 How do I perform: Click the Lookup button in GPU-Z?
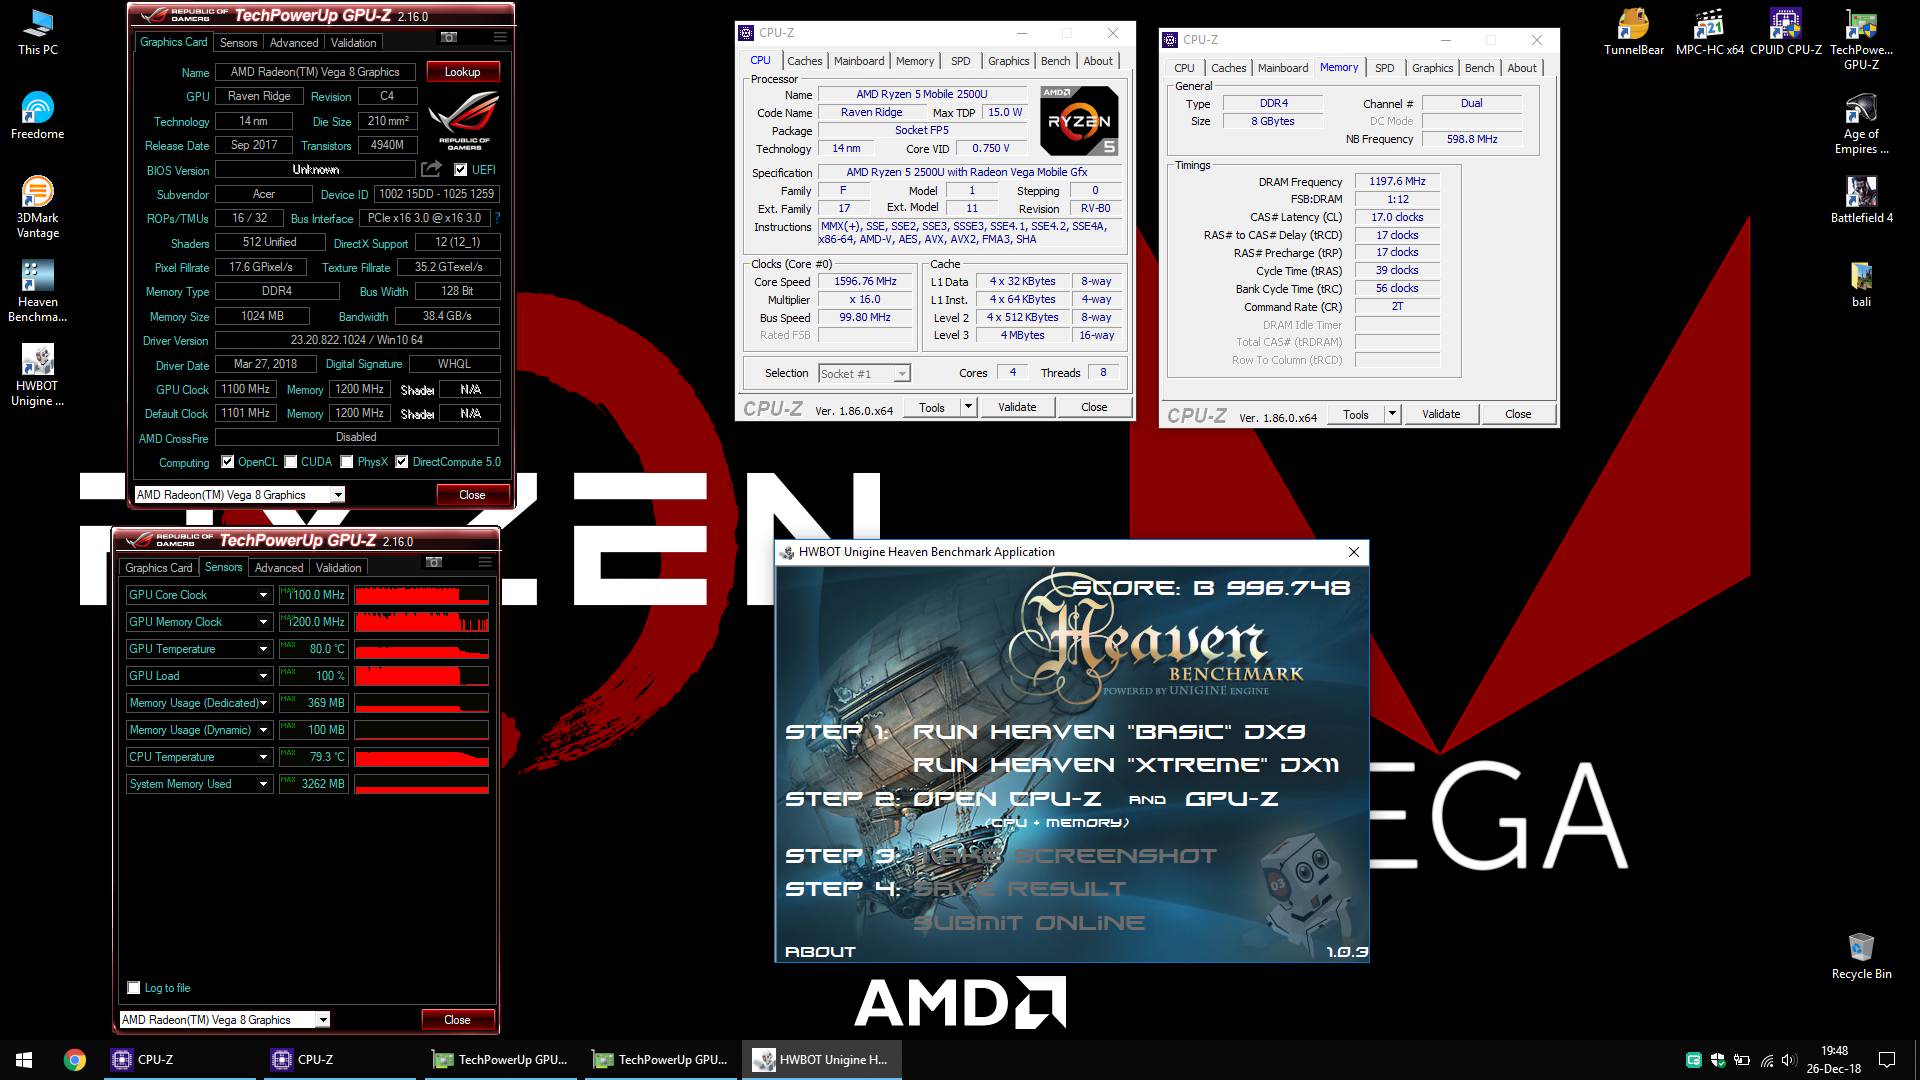coord(463,72)
